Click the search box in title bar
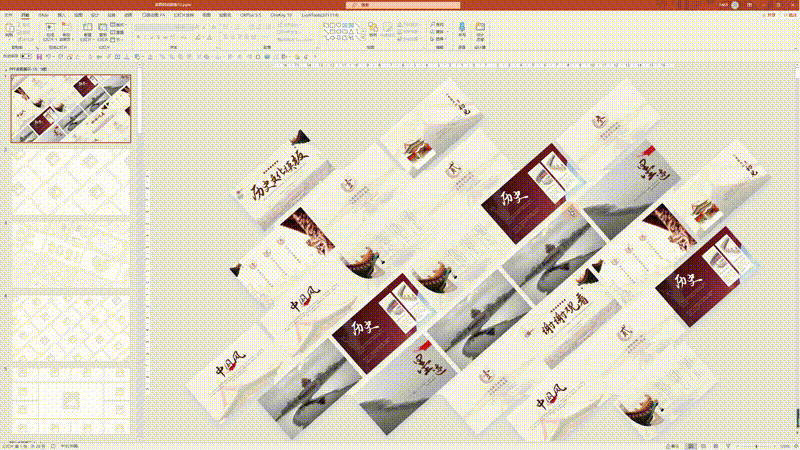The image size is (800, 450). point(403,5)
